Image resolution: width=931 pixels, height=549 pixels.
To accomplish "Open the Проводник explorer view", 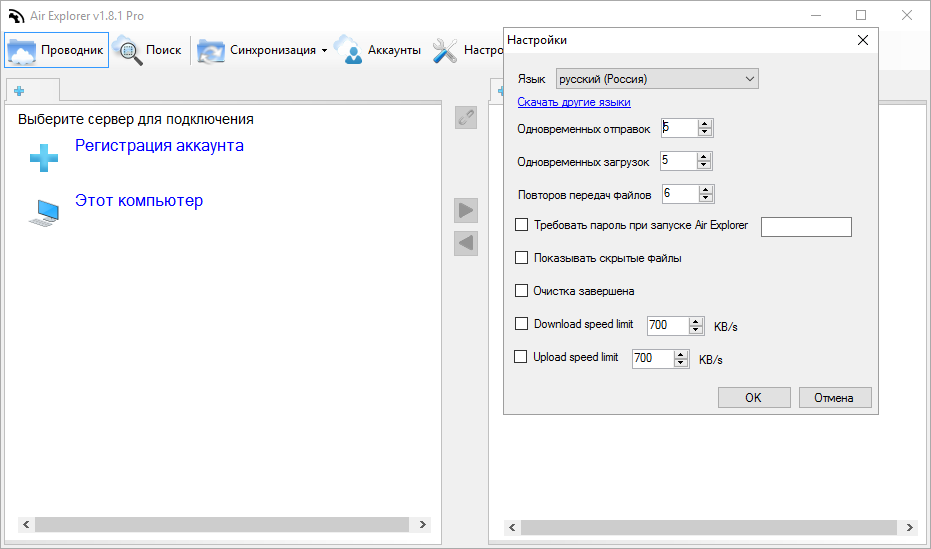I will point(57,50).
